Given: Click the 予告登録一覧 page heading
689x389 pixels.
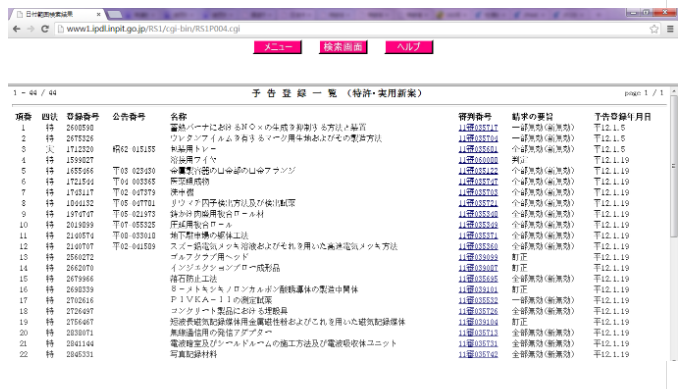Looking at the screenshot, I should tap(337, 93).
